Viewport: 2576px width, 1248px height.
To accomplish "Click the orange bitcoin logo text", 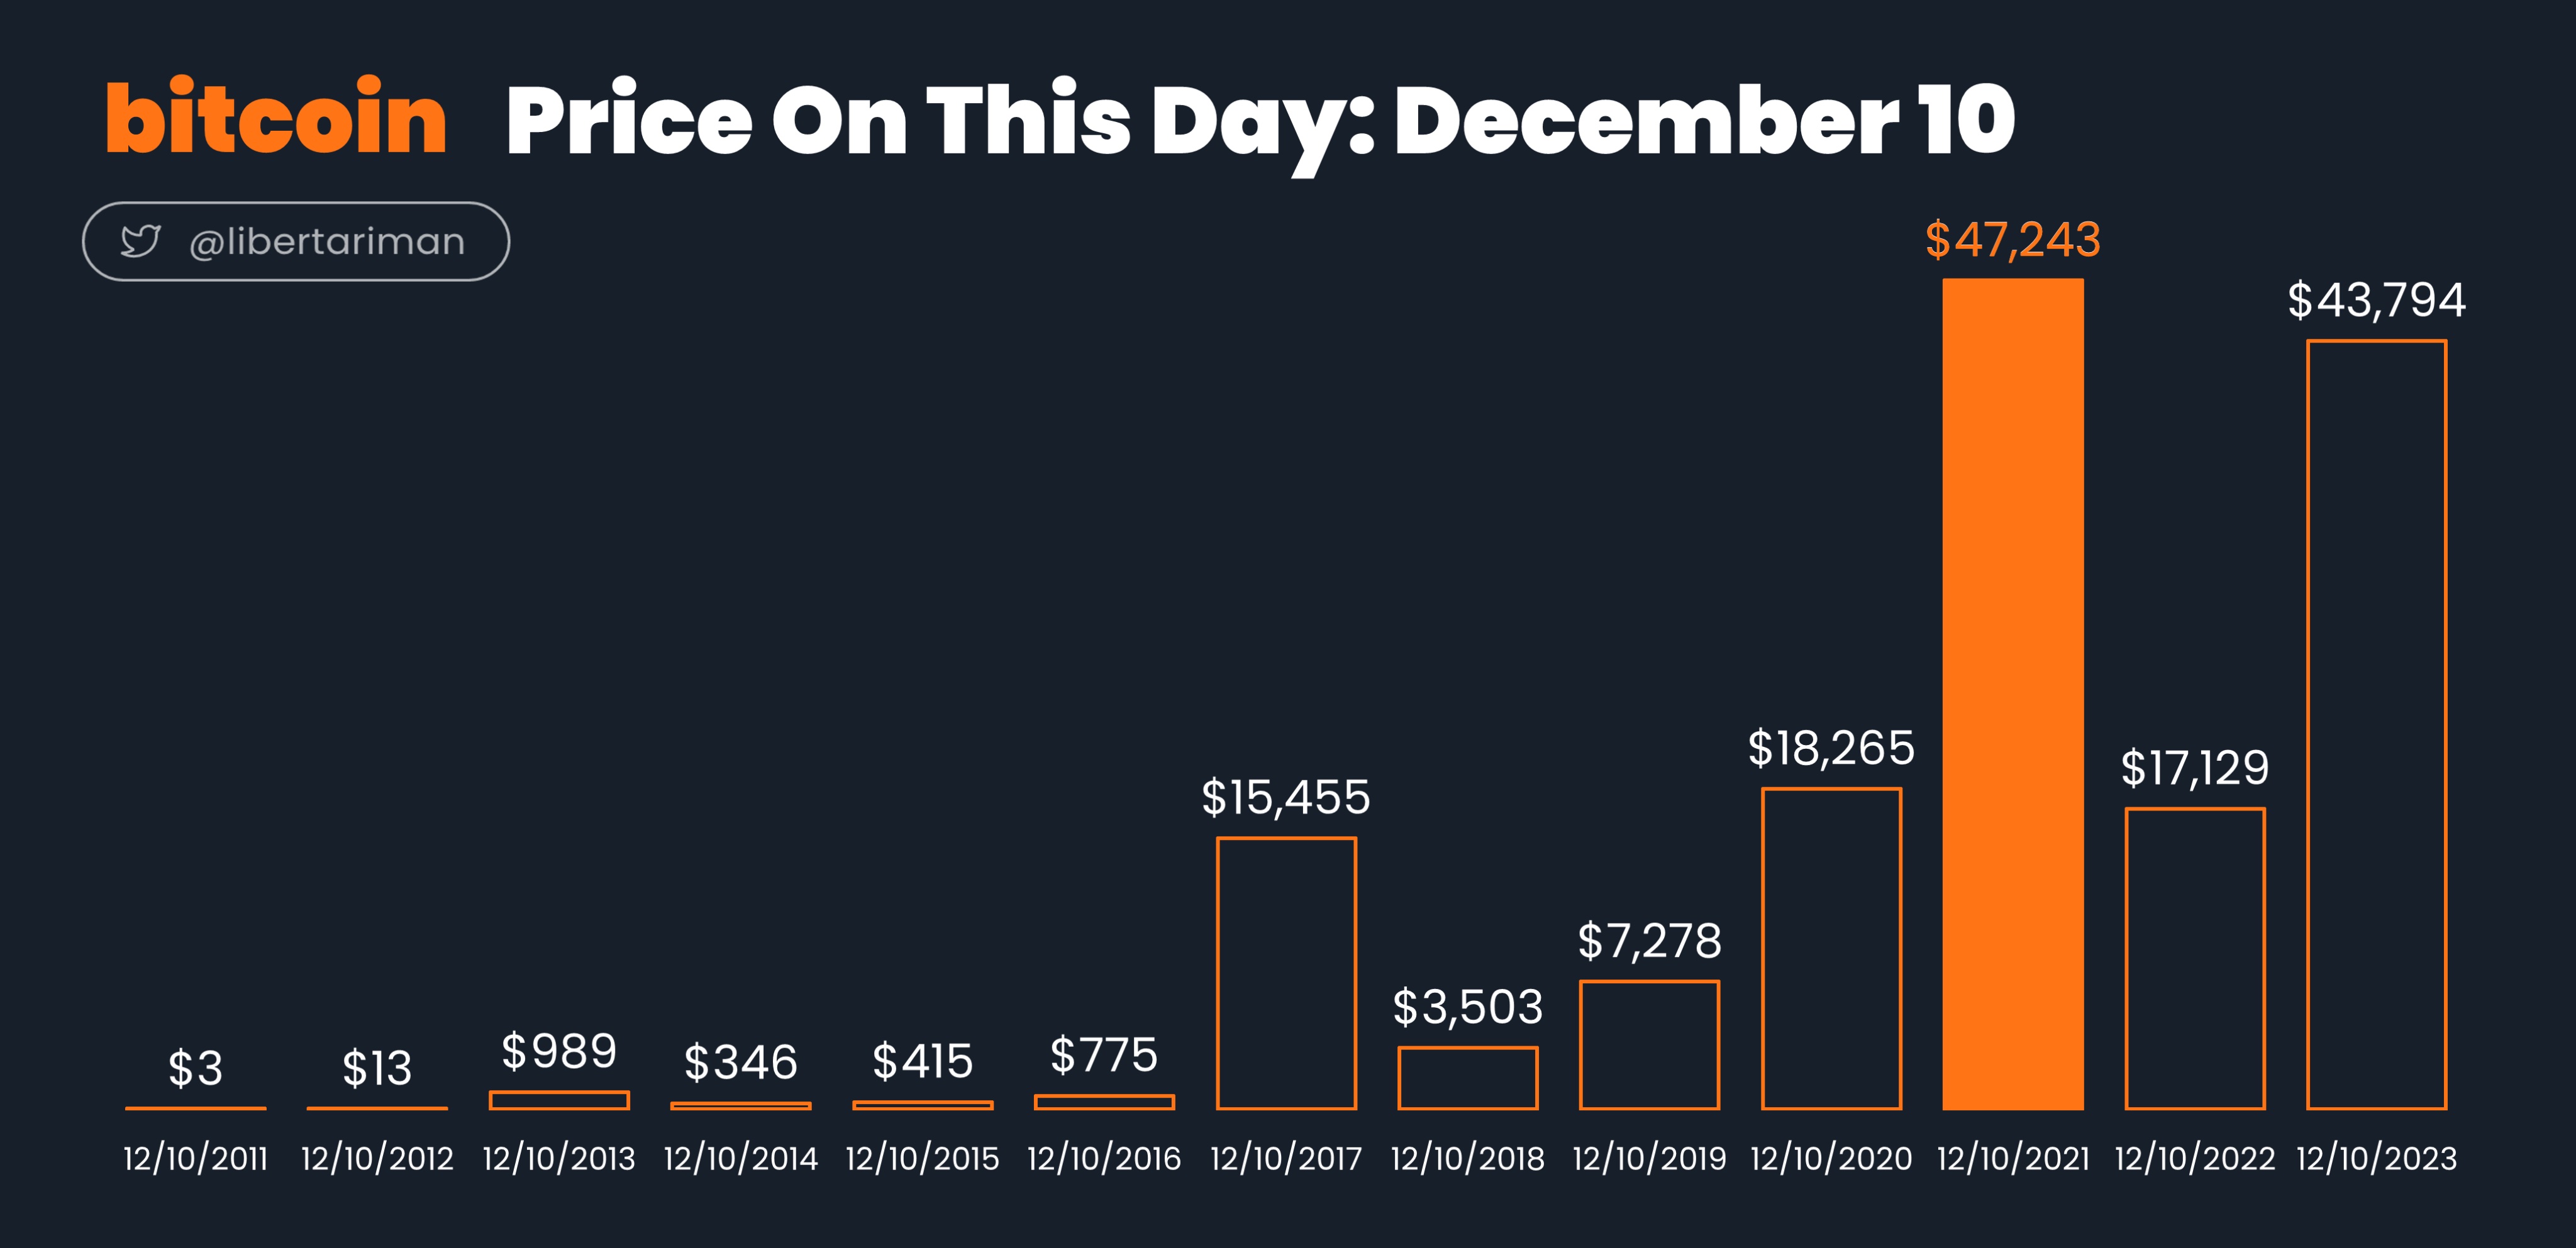I will [276, 117].
